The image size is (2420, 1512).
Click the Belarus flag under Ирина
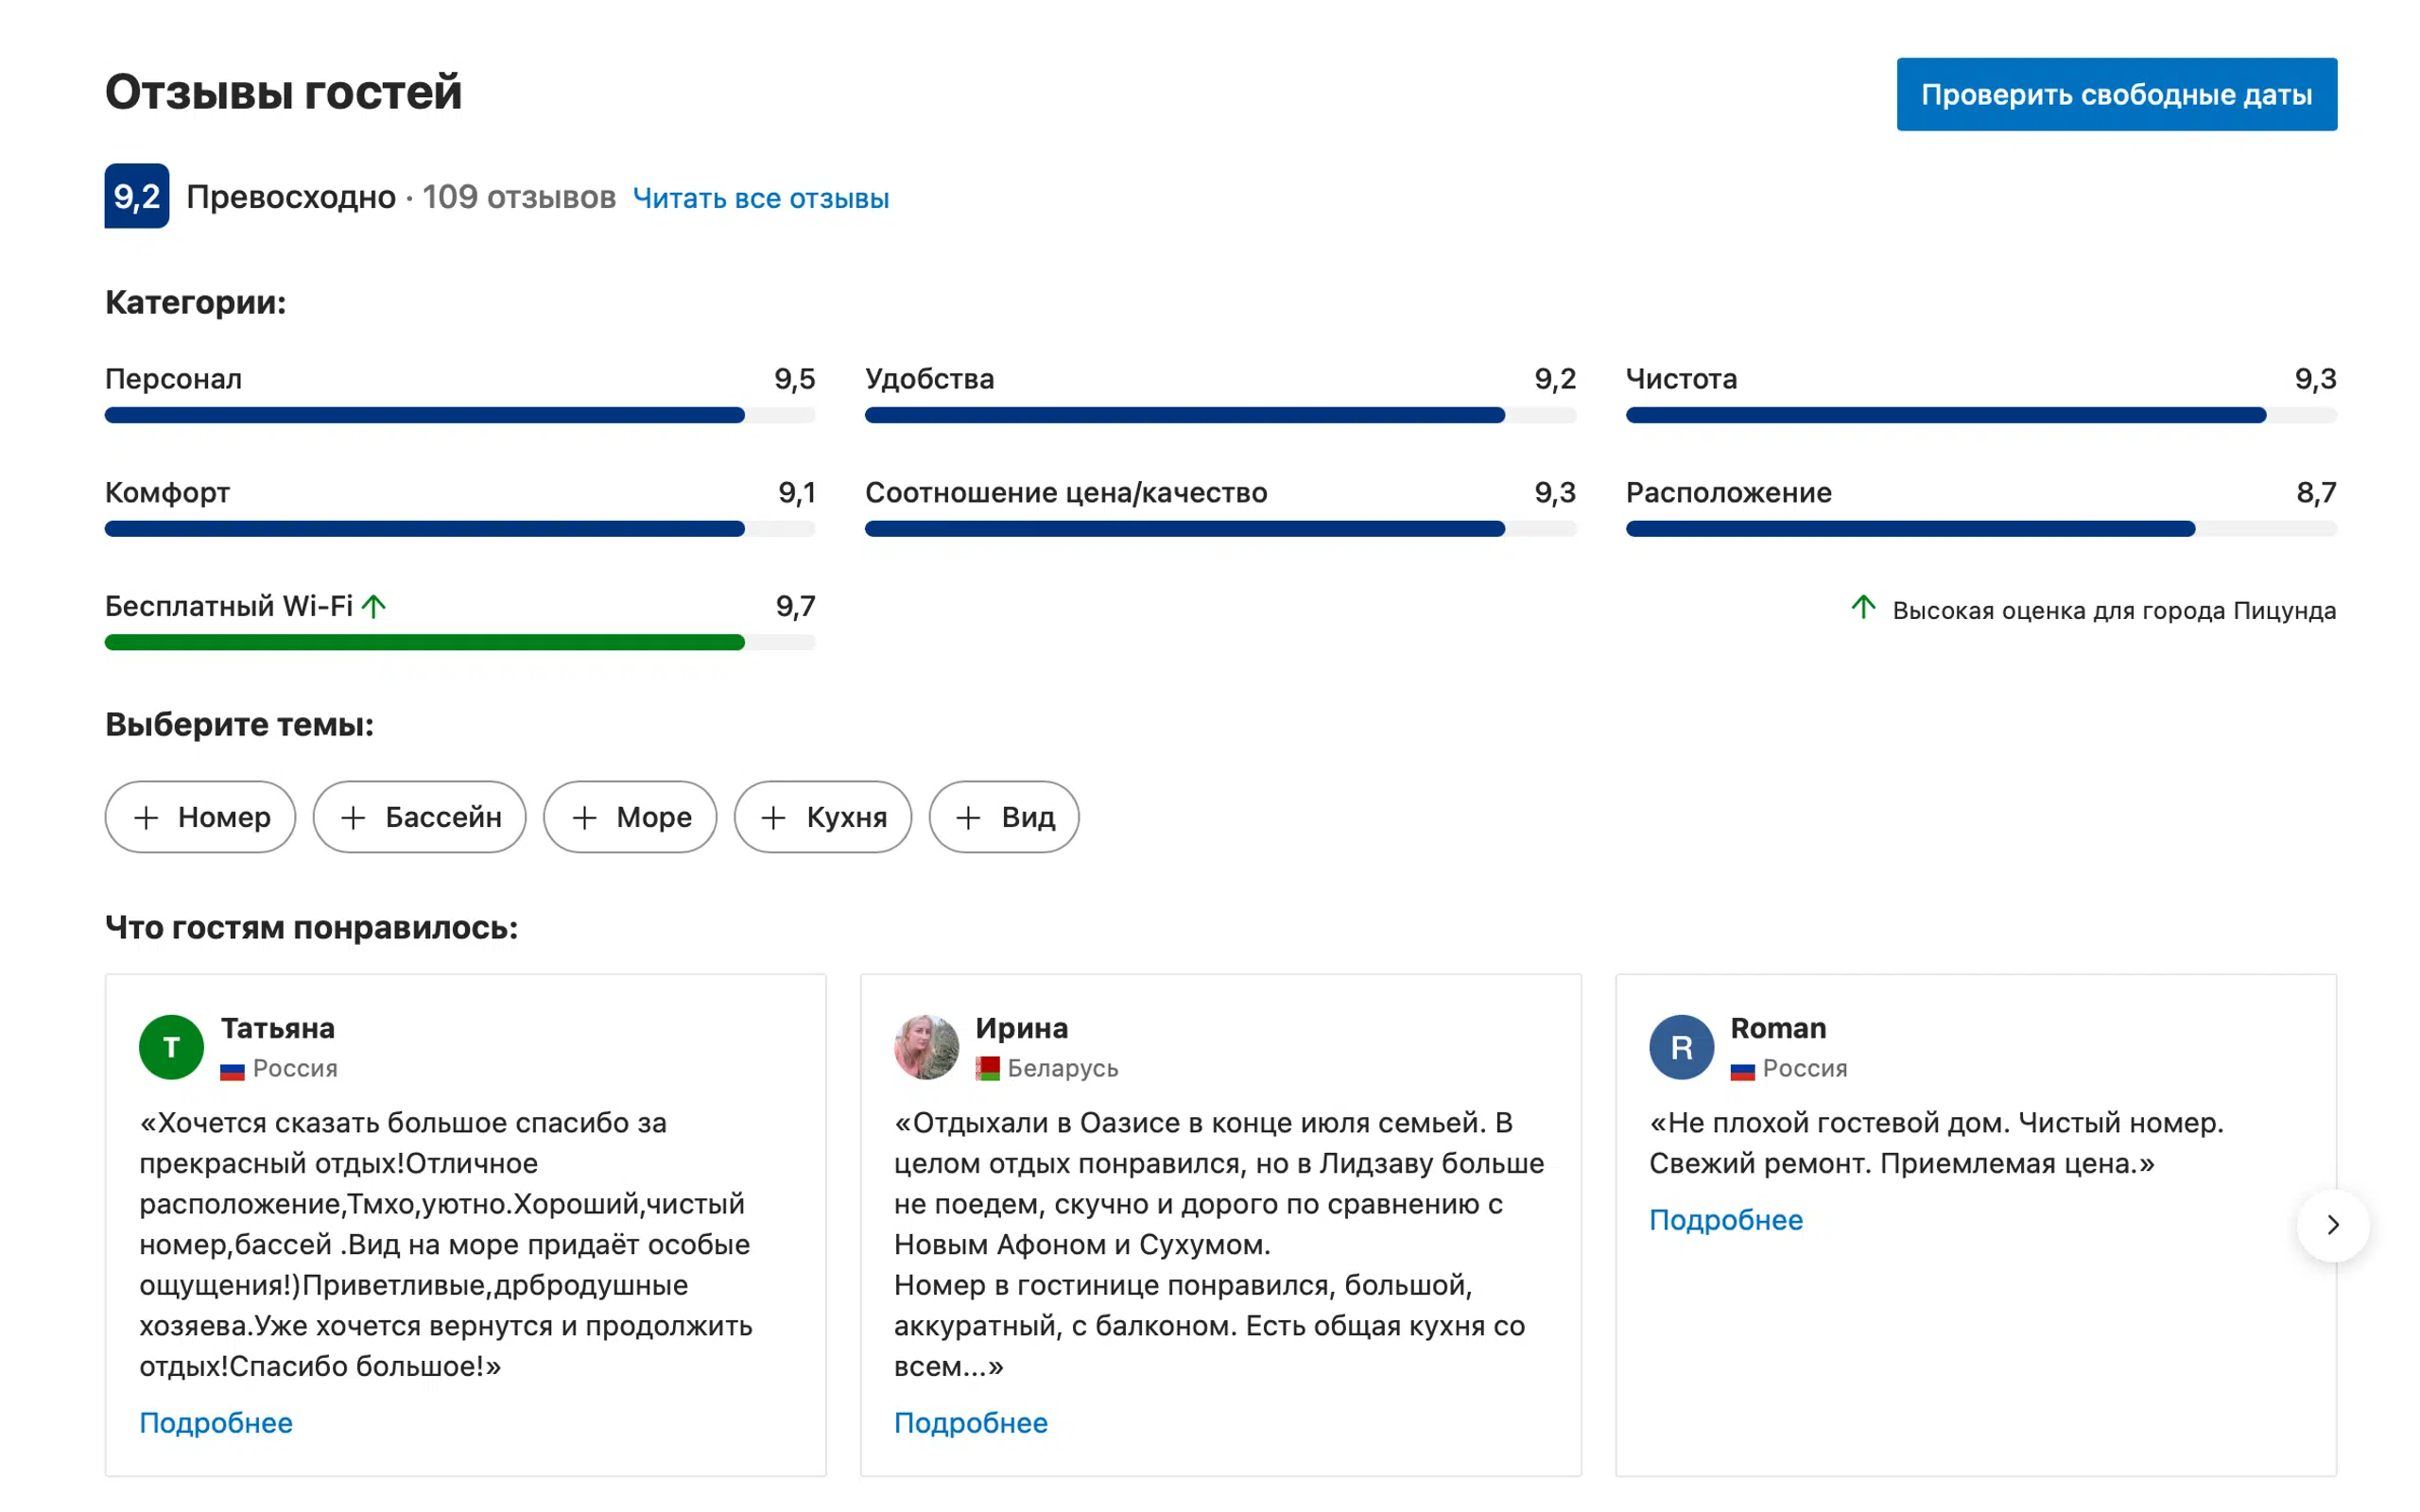987,1069
